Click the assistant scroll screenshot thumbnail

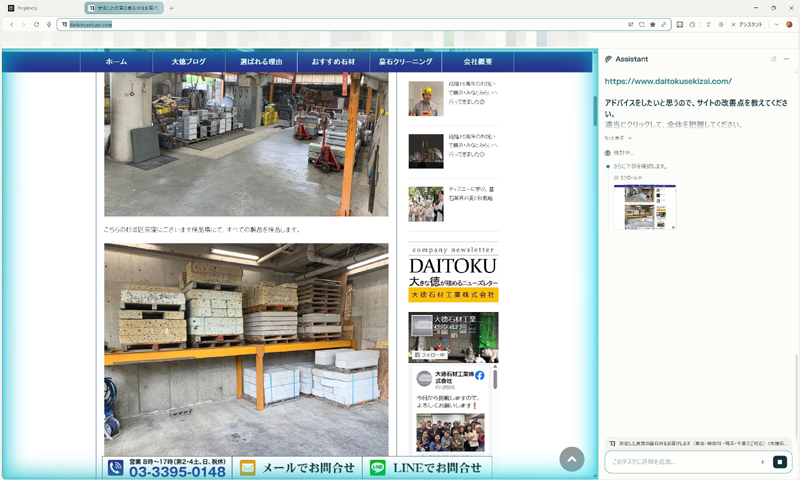click(645, 207)
